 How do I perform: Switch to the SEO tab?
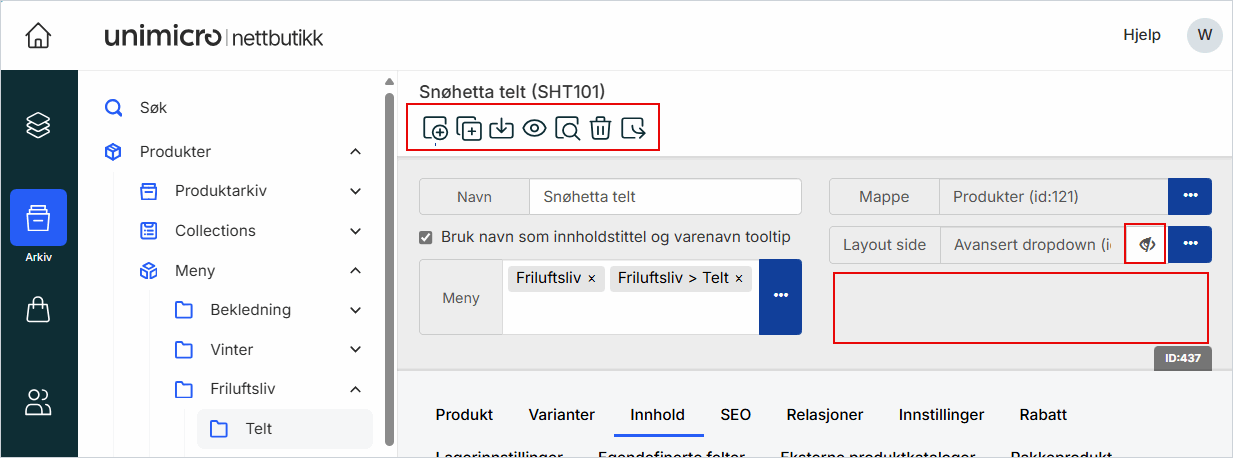coord(735,415)
